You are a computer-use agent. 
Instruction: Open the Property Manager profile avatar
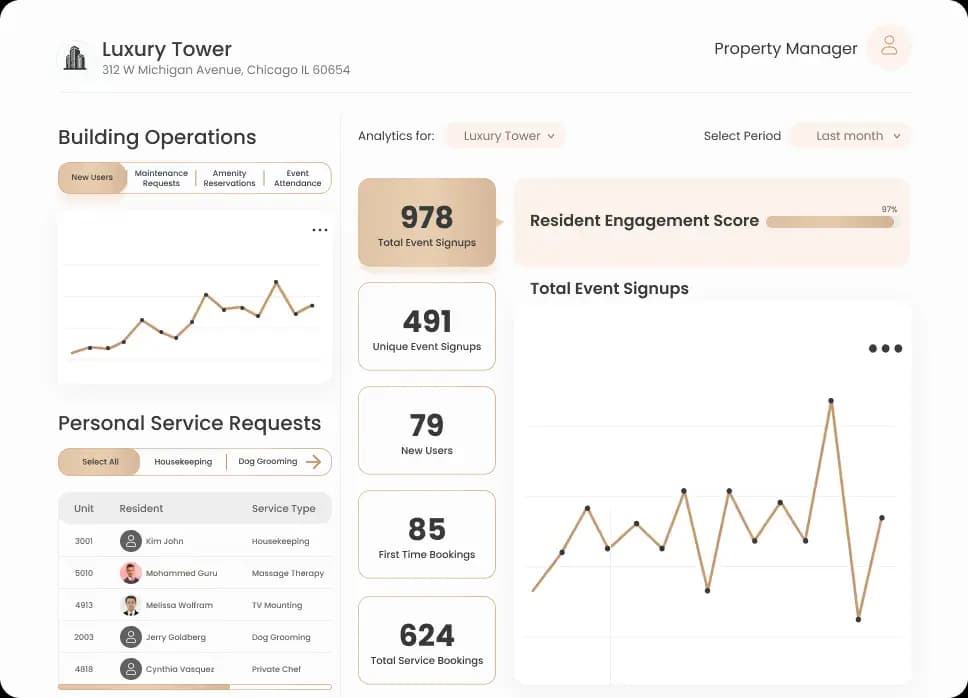click(888, 47)
